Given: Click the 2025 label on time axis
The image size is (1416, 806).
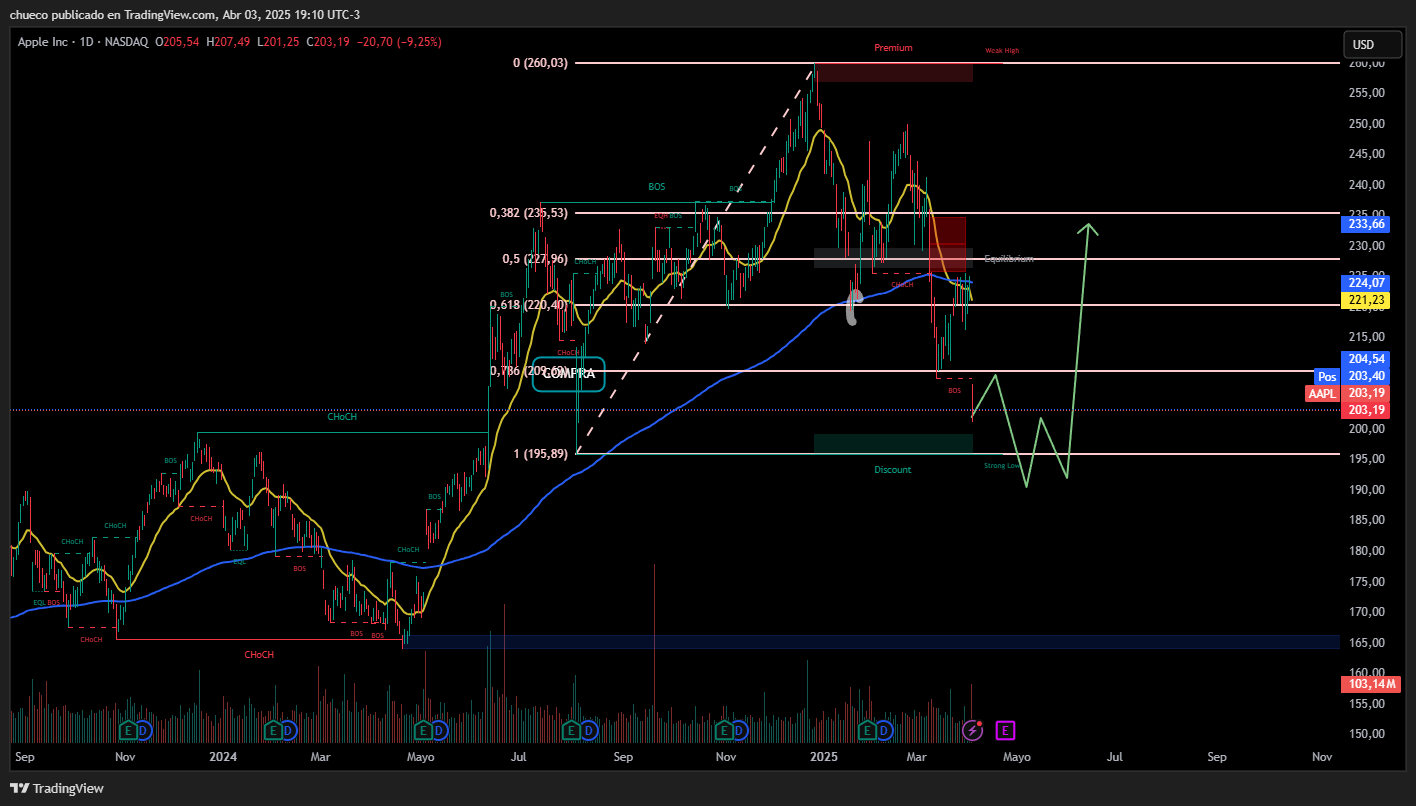Looking at the screenshot, I should tap(823, 758).
